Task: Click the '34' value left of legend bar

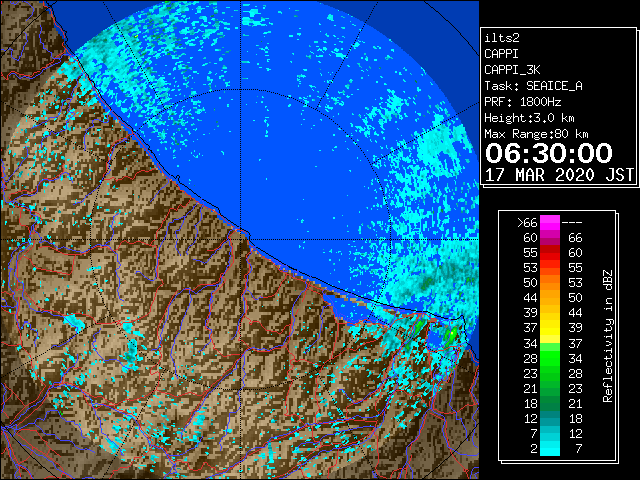Action: click(x=531, y=344)
